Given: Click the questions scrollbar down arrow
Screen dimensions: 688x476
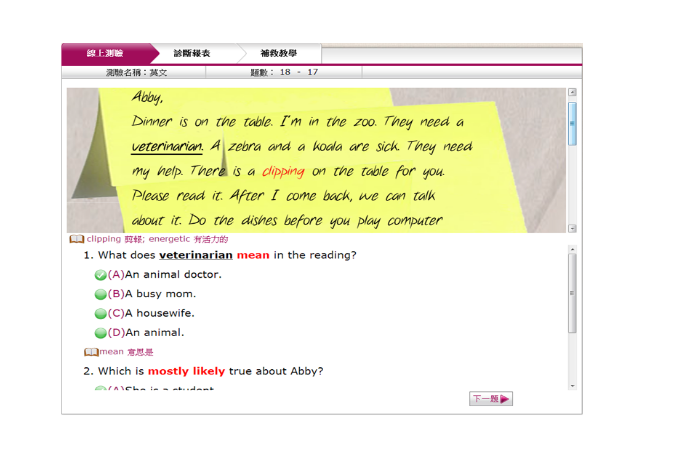Looking at the screenshot, I should coord(572,385).
